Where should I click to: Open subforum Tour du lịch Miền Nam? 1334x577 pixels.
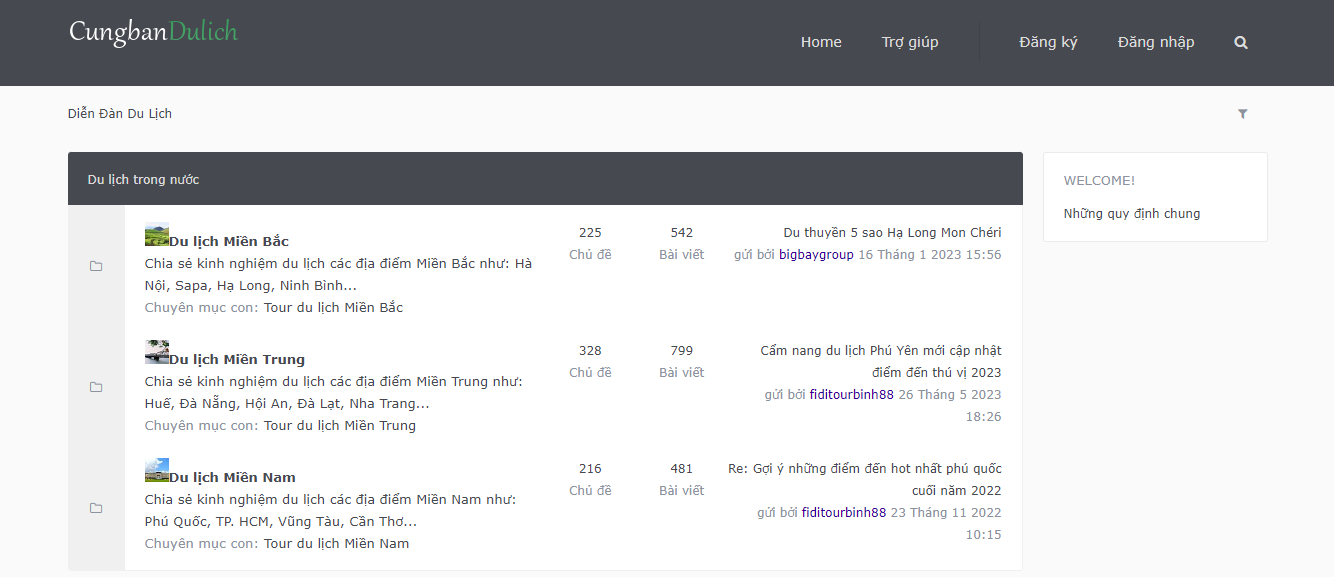pos(337,544)
